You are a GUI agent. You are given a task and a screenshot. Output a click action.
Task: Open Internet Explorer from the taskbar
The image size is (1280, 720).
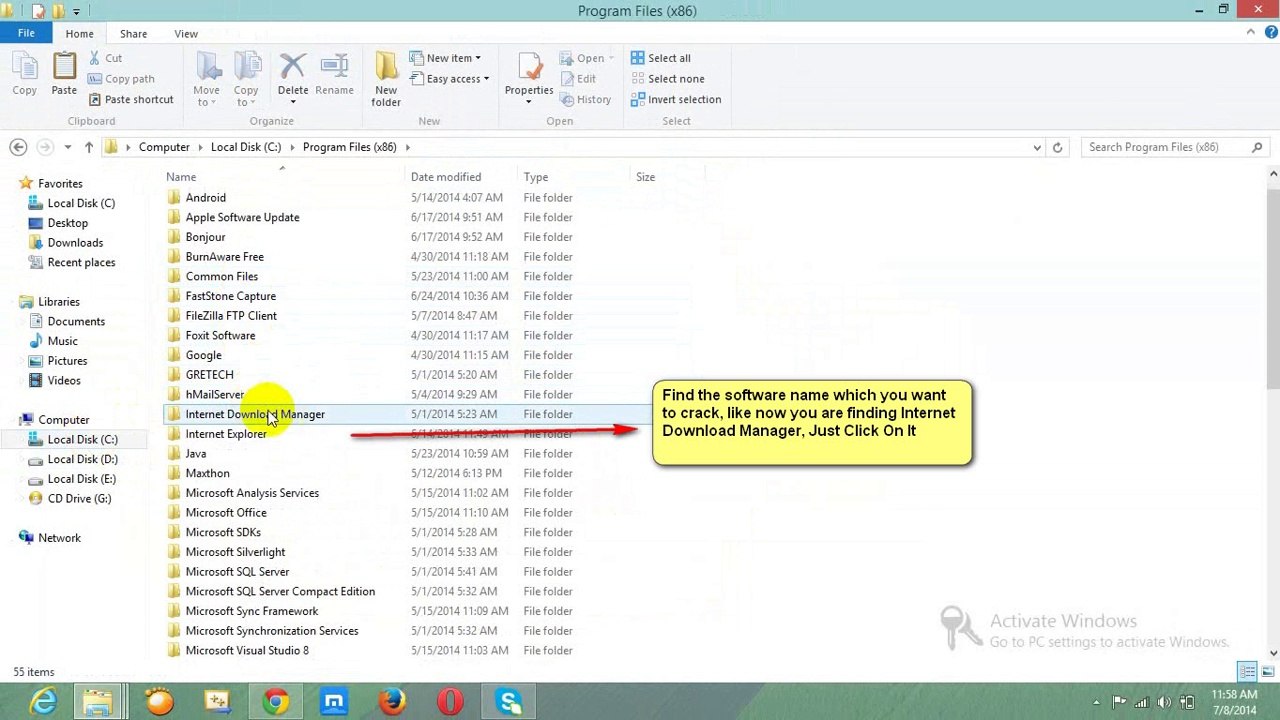point(44,702)
